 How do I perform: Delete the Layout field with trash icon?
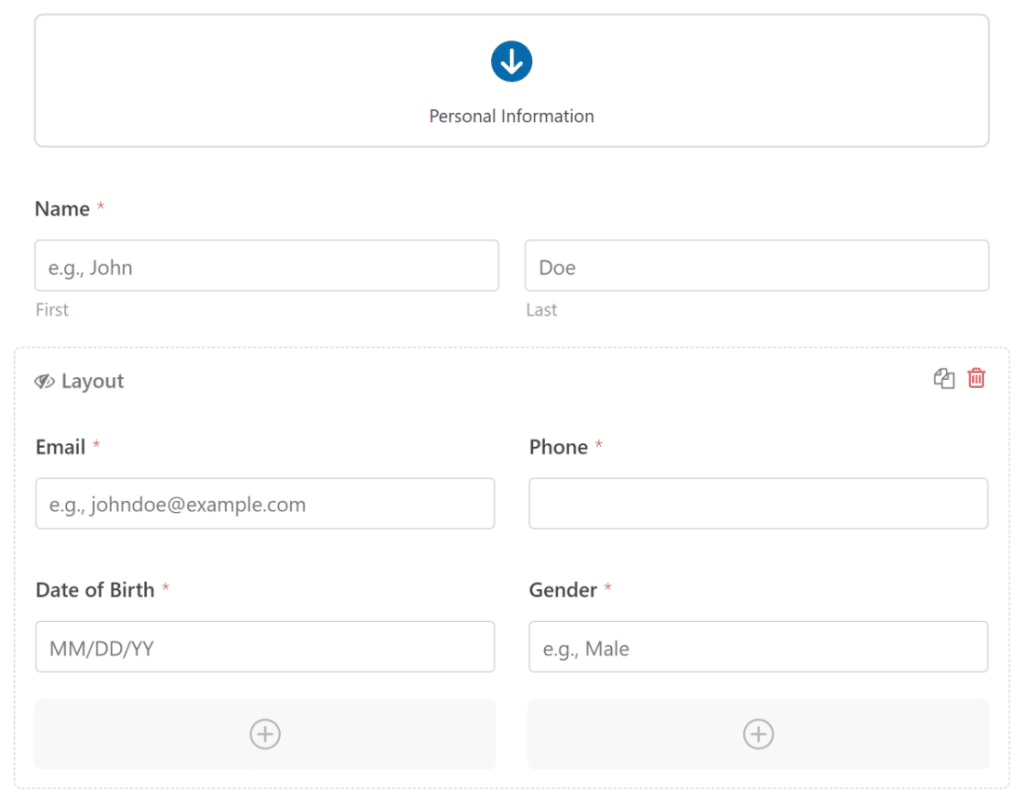click(x=976, y=378)
